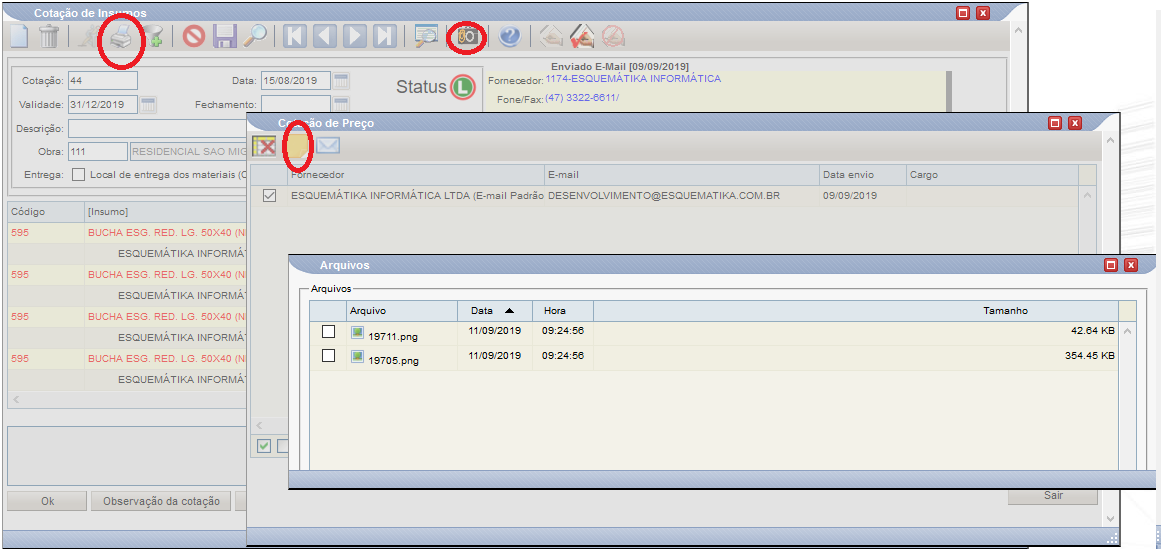Click the screen with magnifier preview icon
The width and height of the screenshot is (1162, 549).
pyautogui.click(x=426, y=36)
